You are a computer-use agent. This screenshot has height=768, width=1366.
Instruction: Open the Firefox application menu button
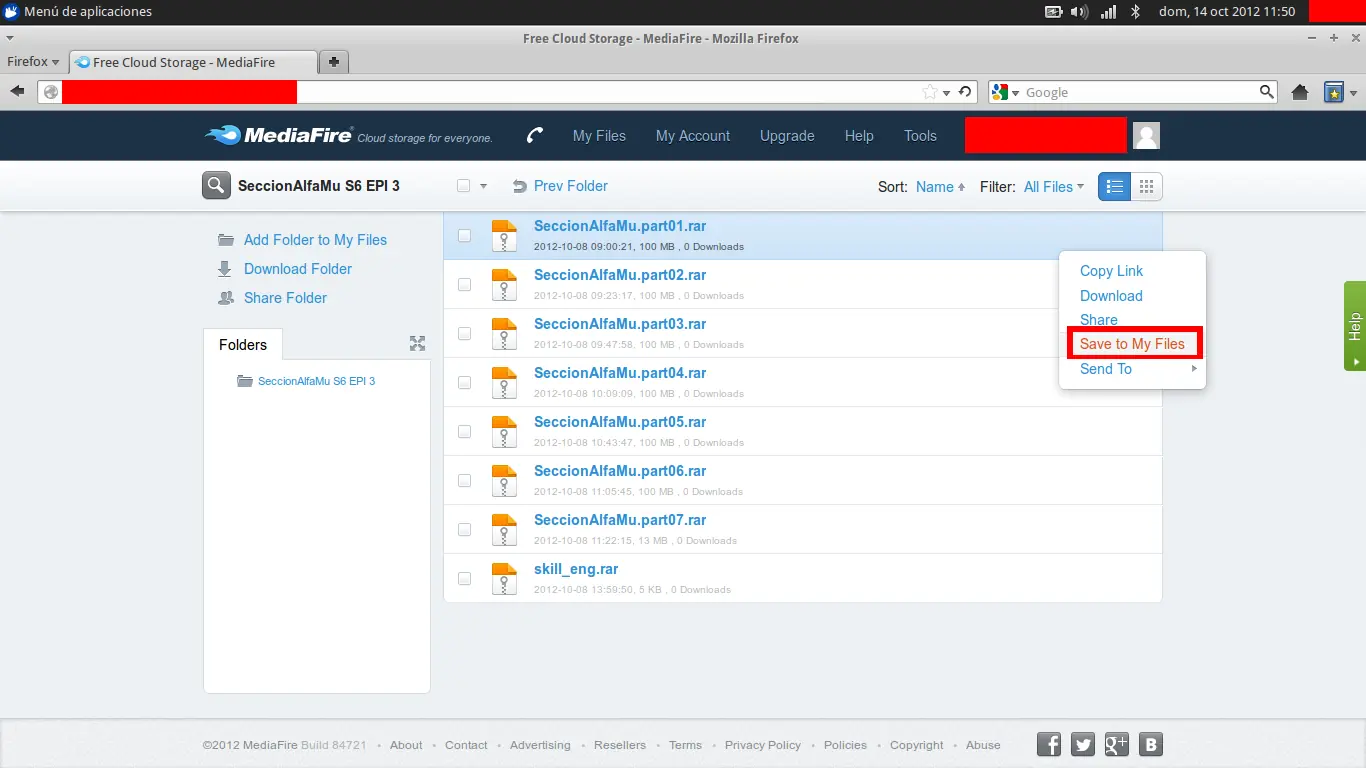click(x=33, y=62)
